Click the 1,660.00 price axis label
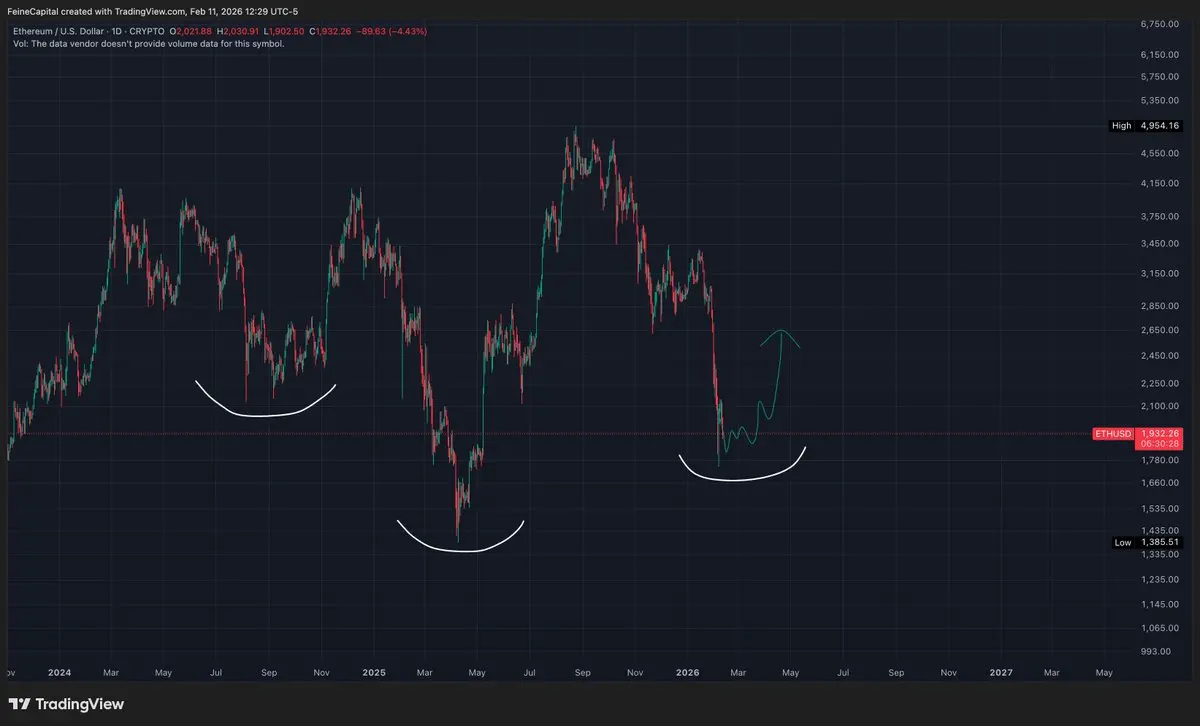Viewport: 1200px width, 726px height. (x=1160, y=483)
